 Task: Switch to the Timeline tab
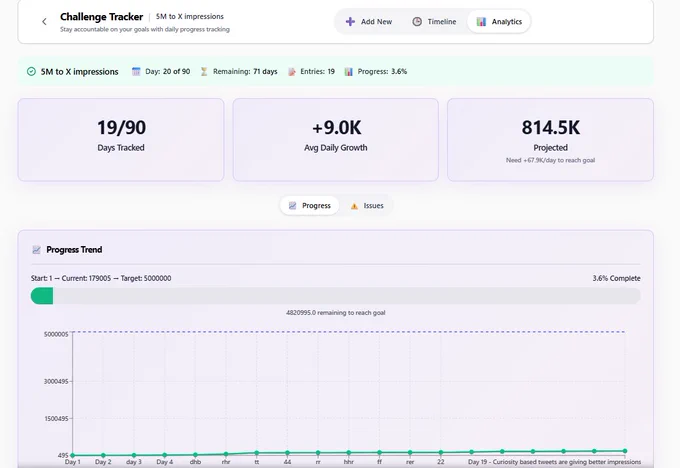(x=434, y=22)
